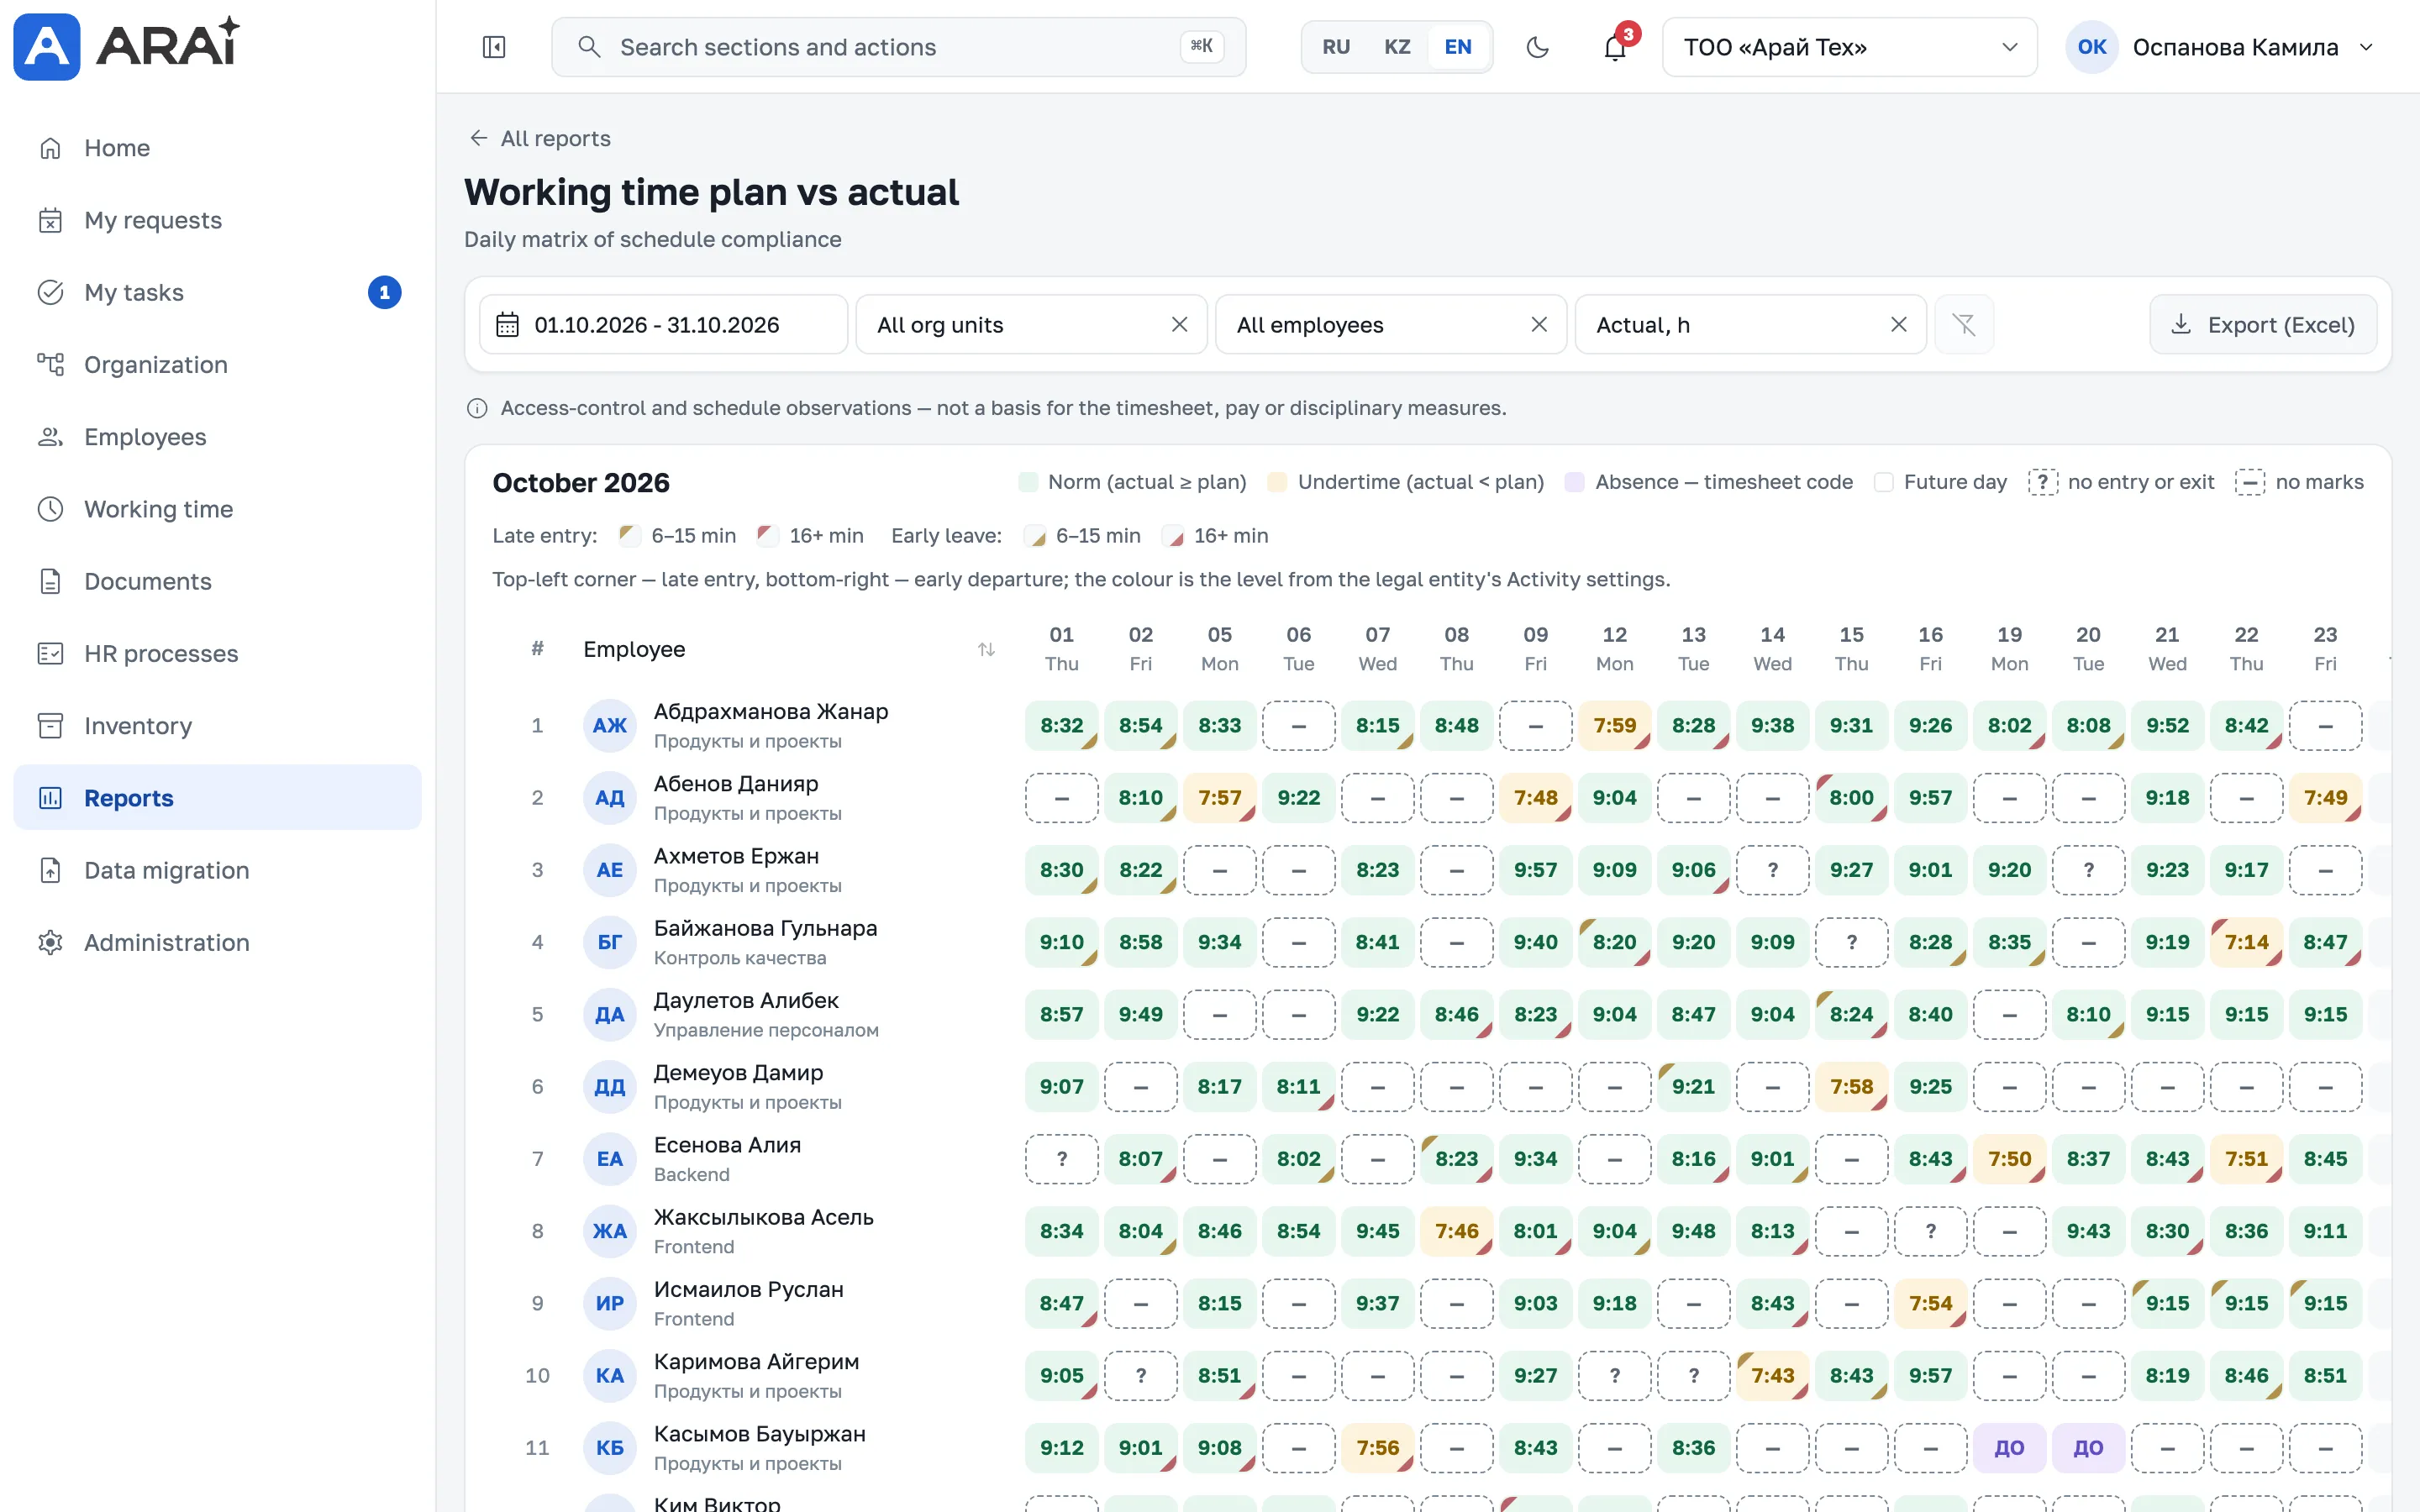Image resolution: width=2420 pixels, height=1512 pixels.
Task: Focus the search sections and actions field
Action: pos(898,47)
